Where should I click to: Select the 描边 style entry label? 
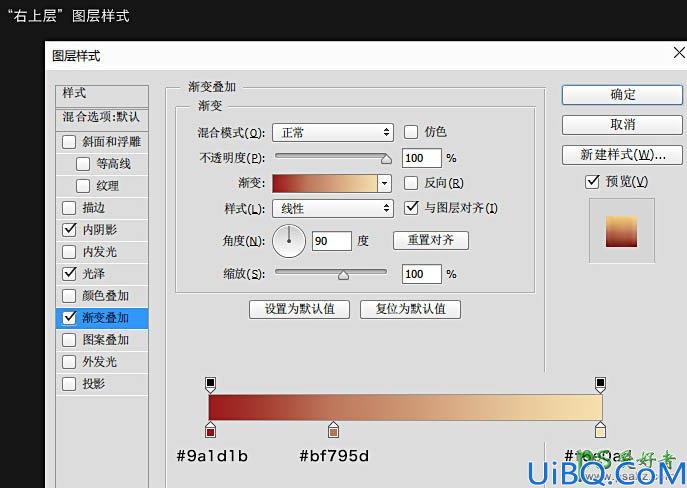pos(93,208)
